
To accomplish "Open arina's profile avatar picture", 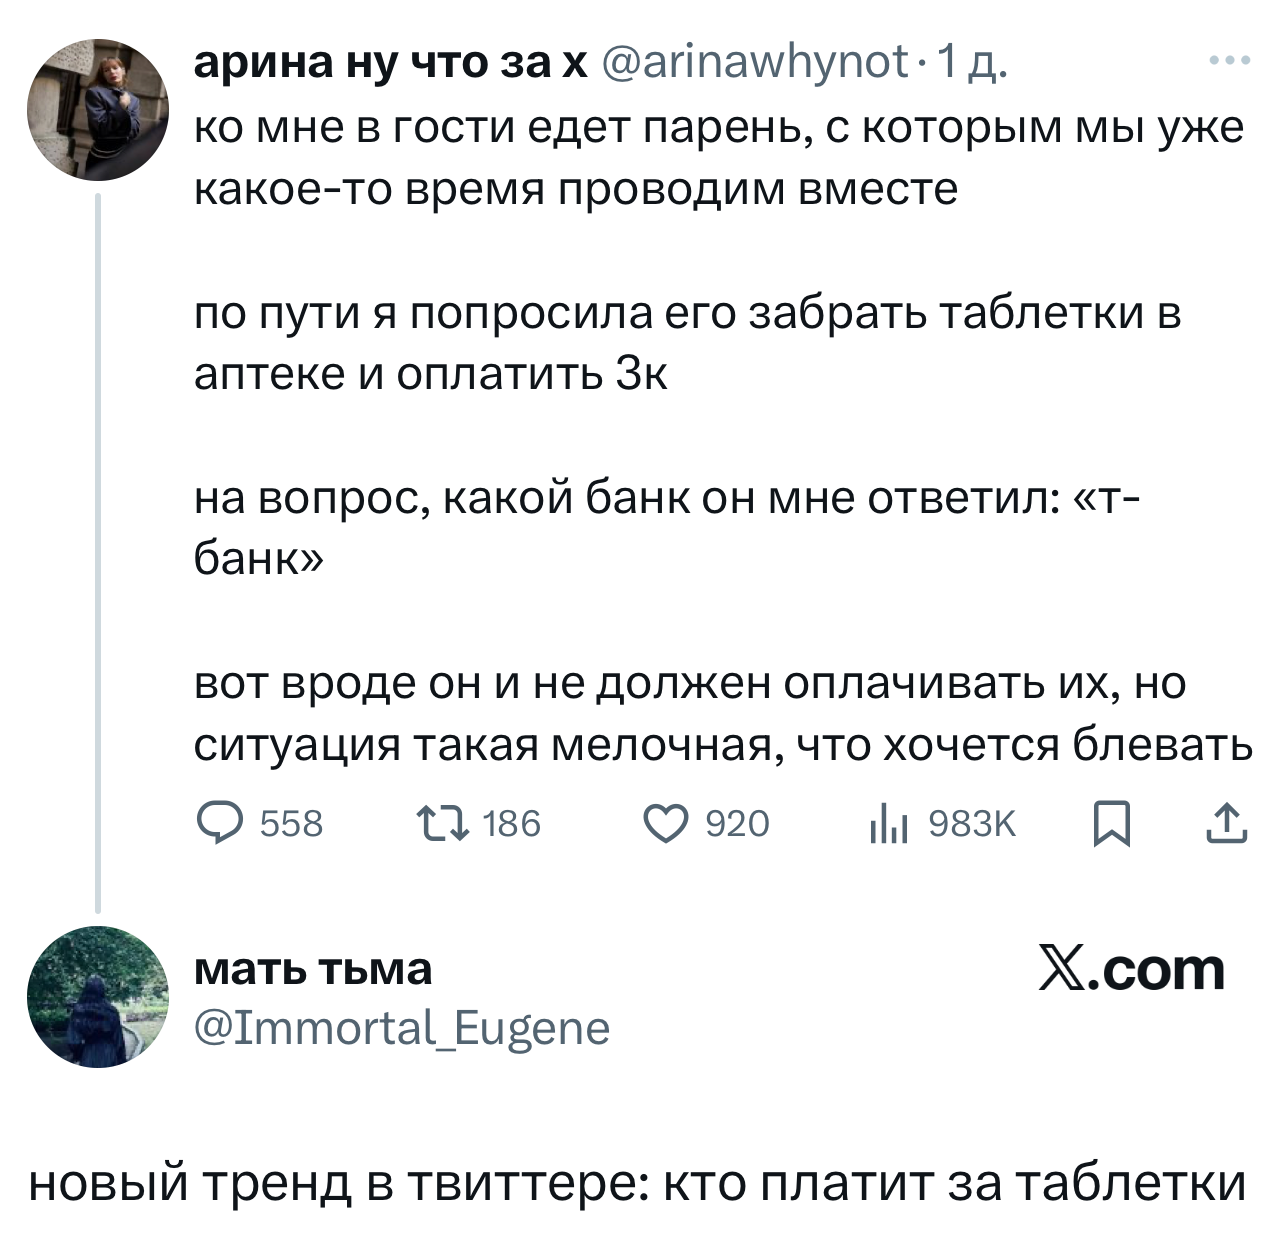I will 98,110.
